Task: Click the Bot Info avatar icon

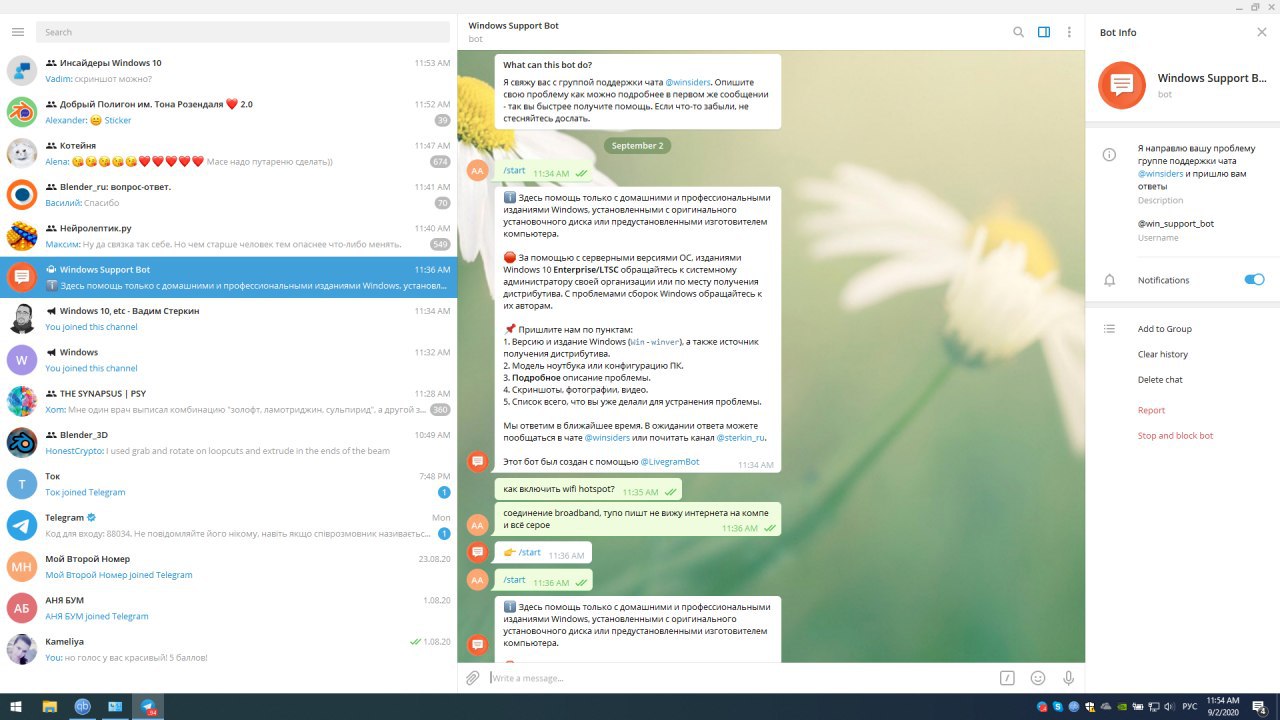Action: (1121, 85)
